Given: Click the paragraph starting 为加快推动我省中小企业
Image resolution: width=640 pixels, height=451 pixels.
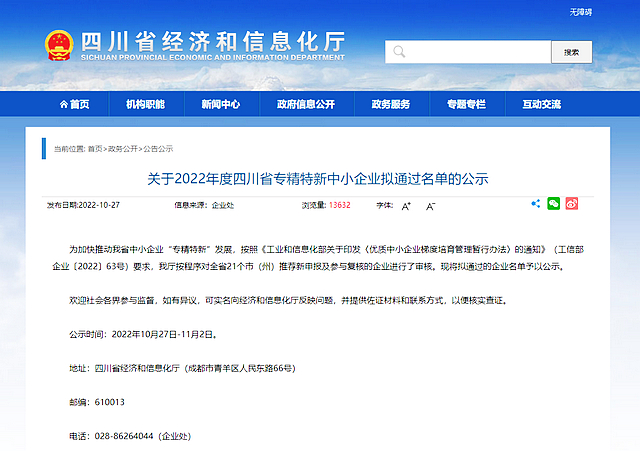Looking at the screenshot, I should click(x=318, y=258).
